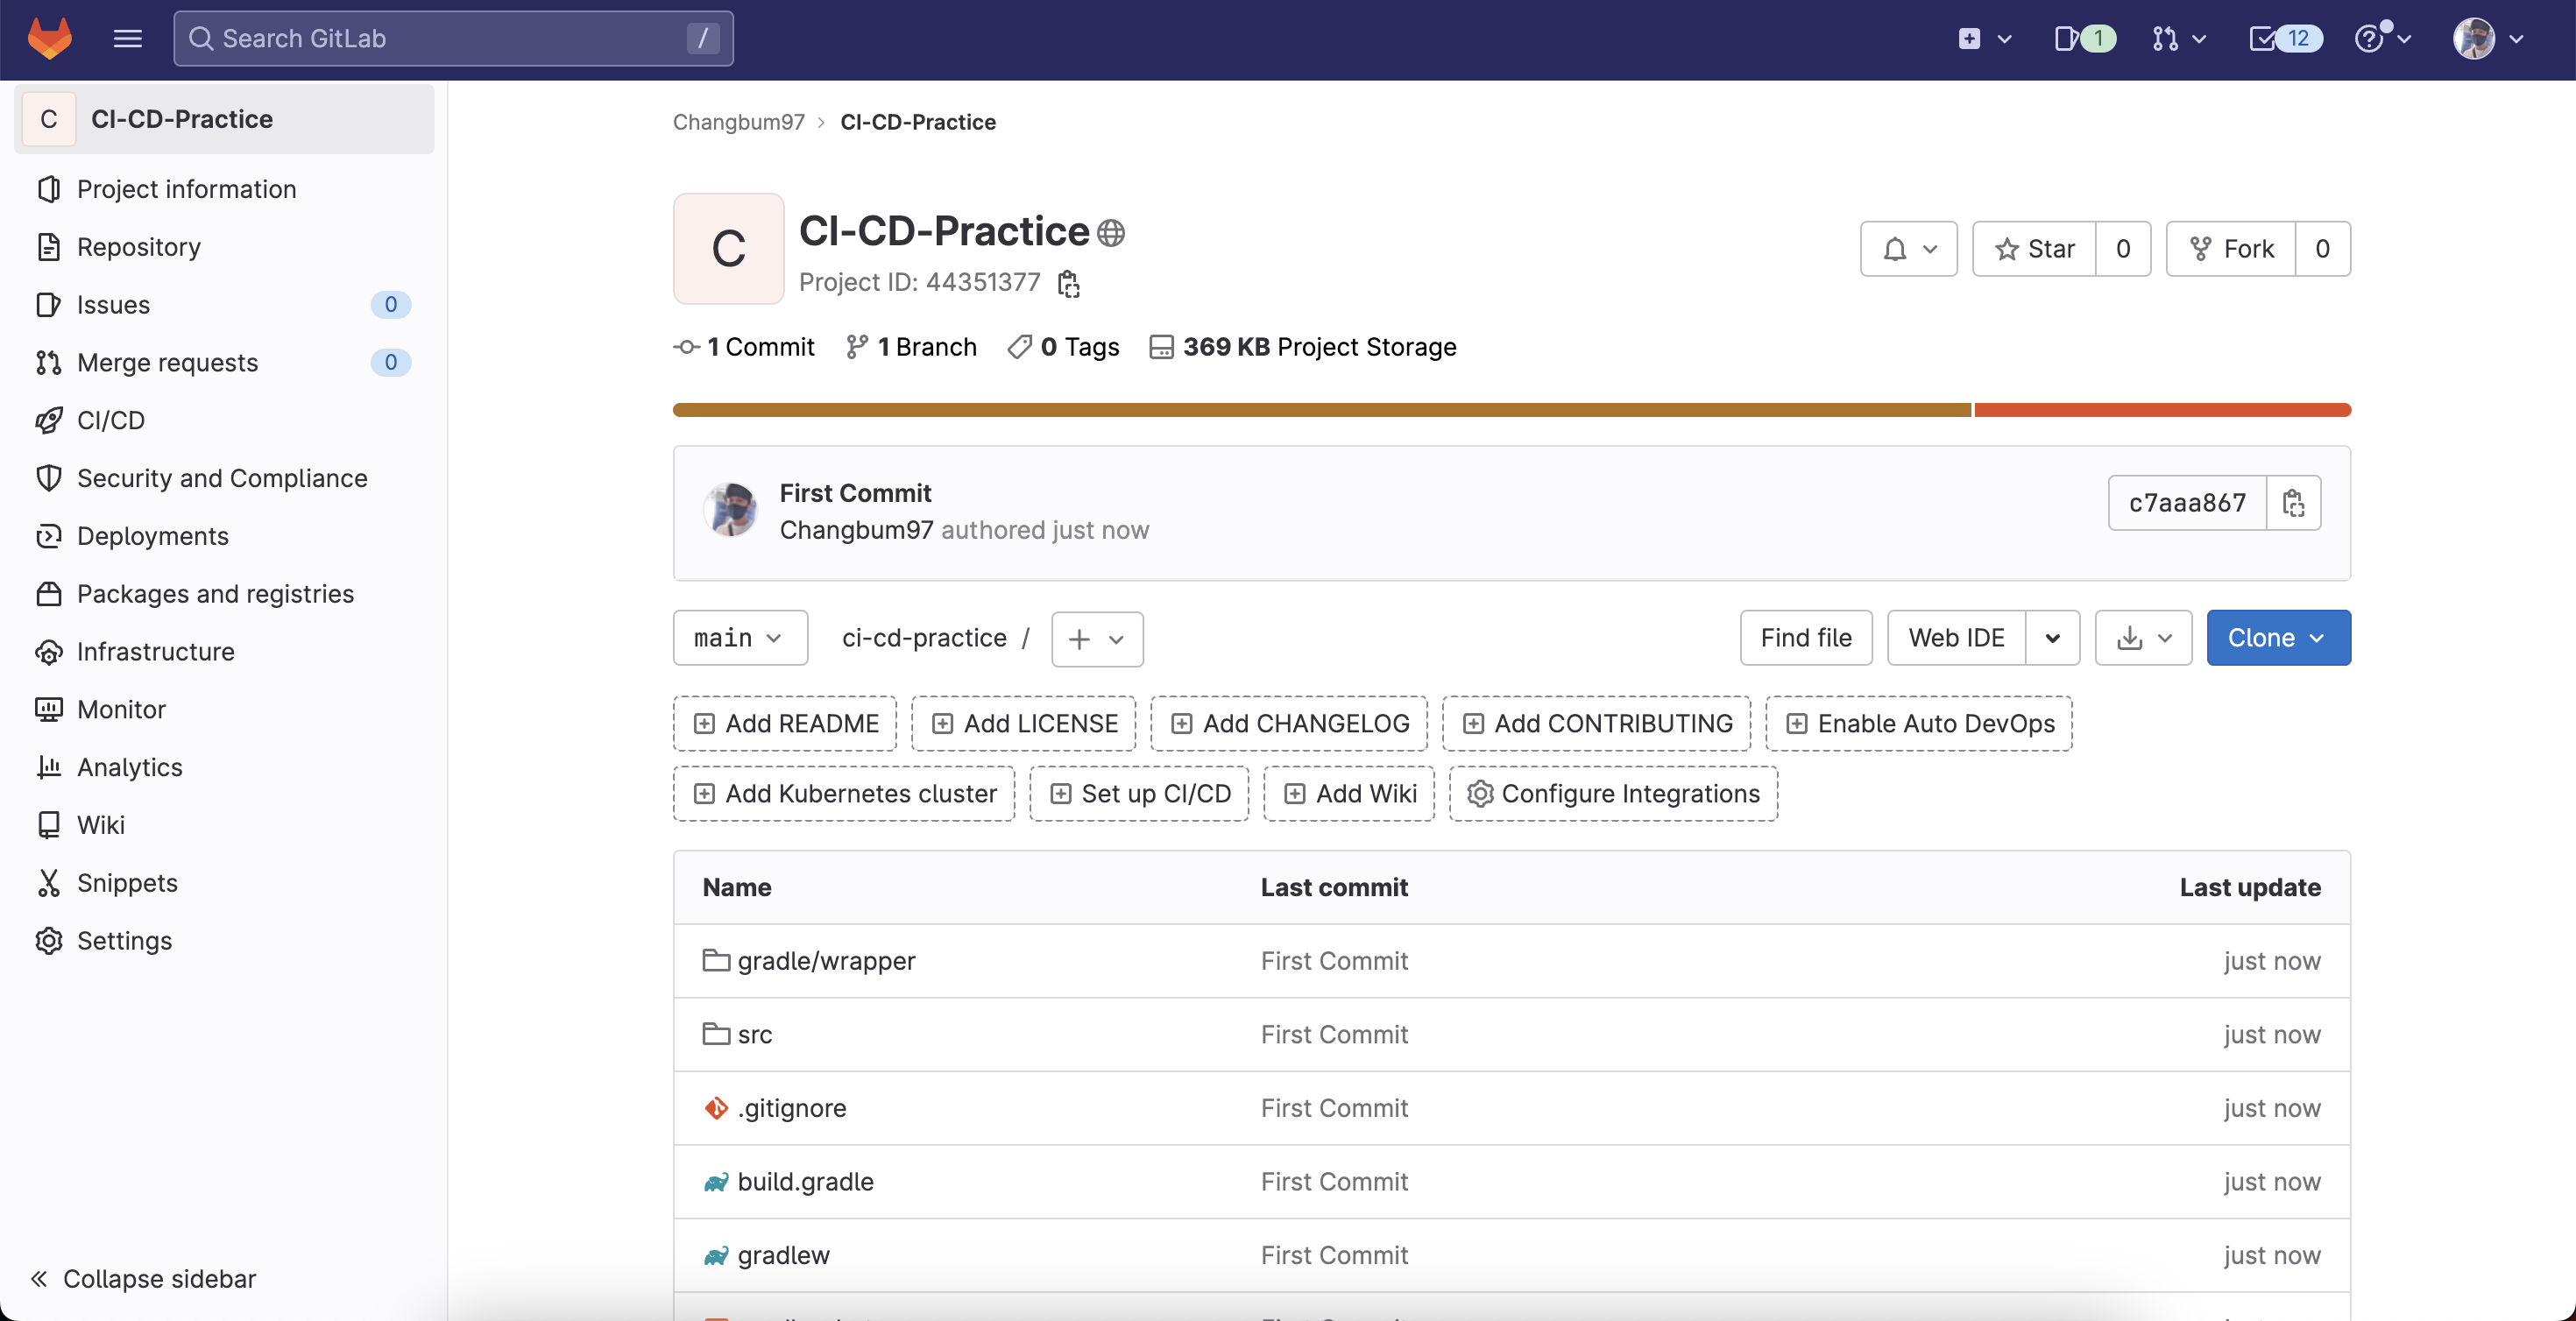Image resolution: width=2576 pixels, height=1321 pixels.
Task: Open CI/CD in the sidebar
Action: click(111, 420)
